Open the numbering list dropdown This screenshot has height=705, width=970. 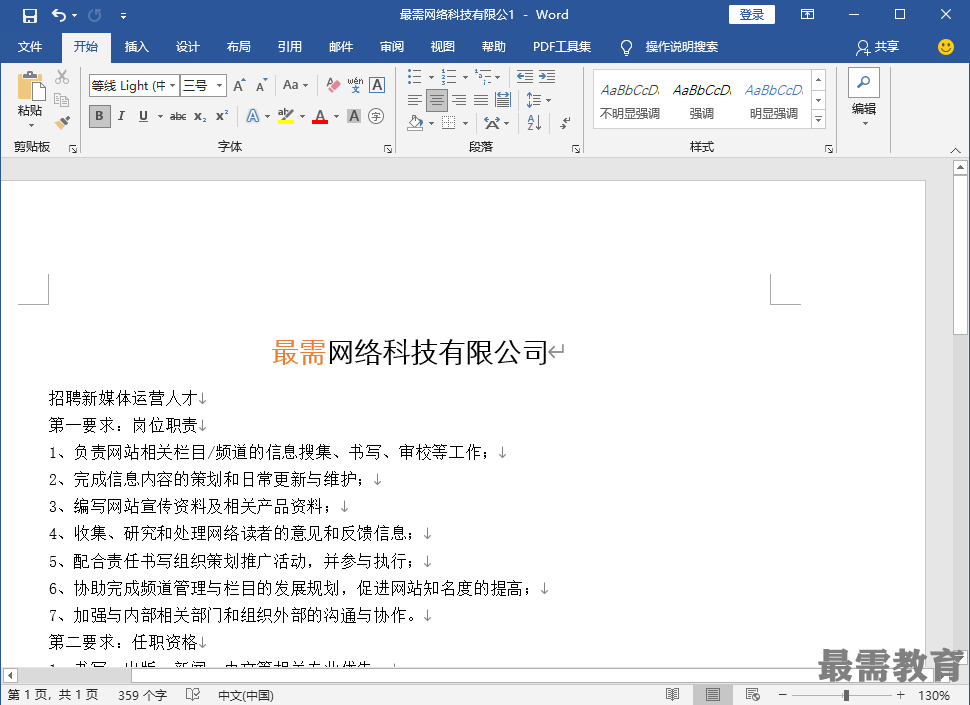[465, 77]
